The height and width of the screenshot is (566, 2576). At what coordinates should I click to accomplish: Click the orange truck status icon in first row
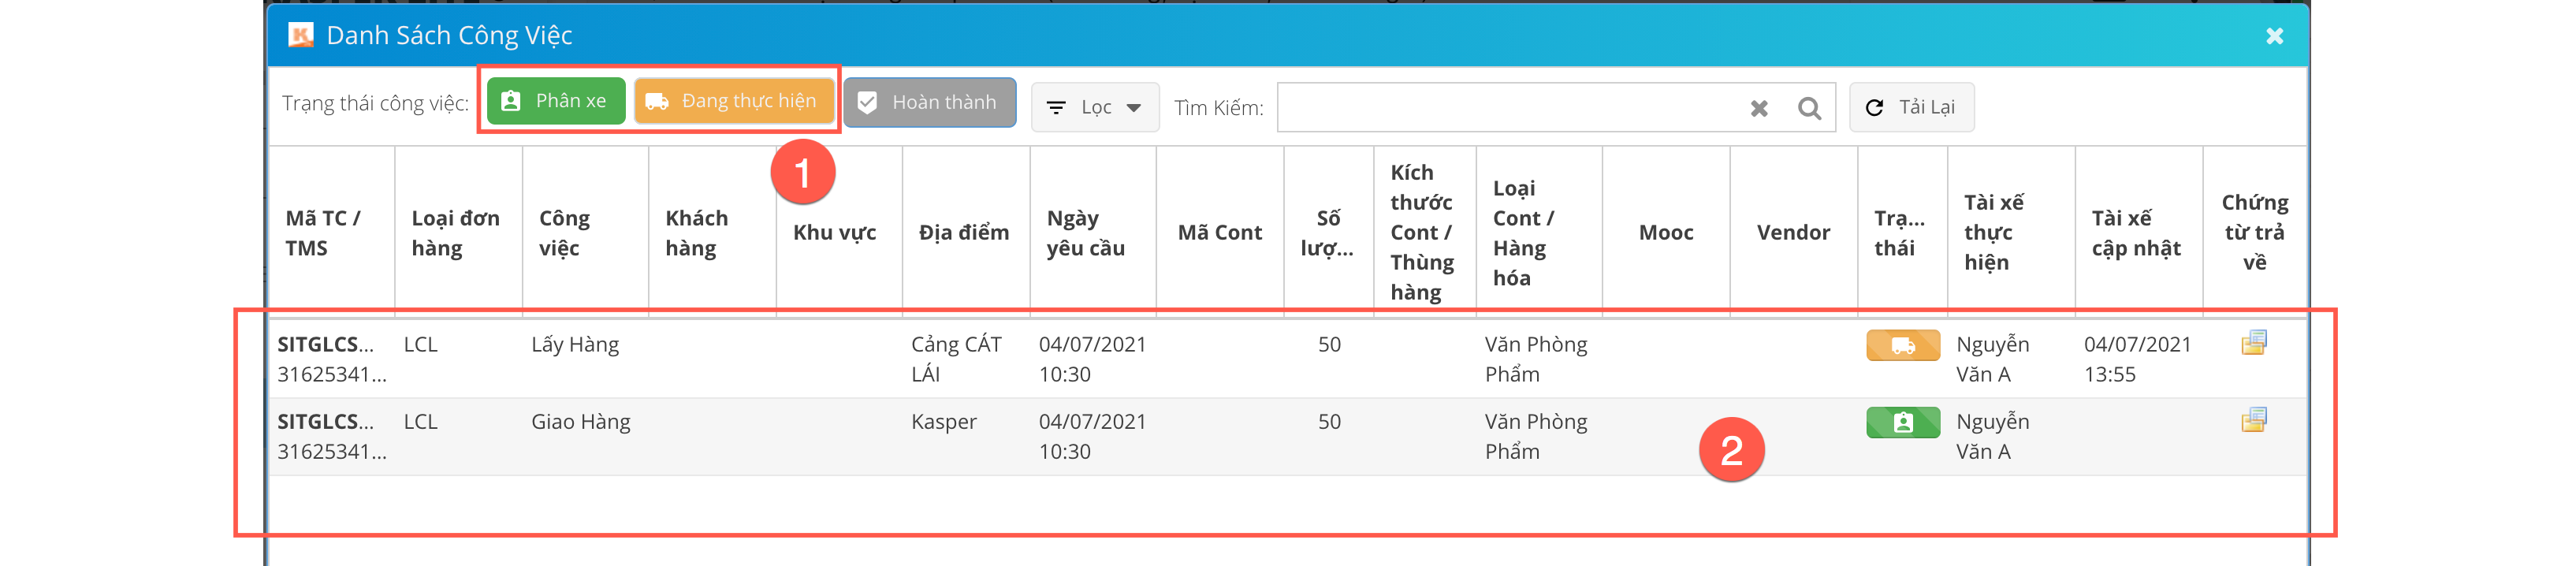[1902, 346]
